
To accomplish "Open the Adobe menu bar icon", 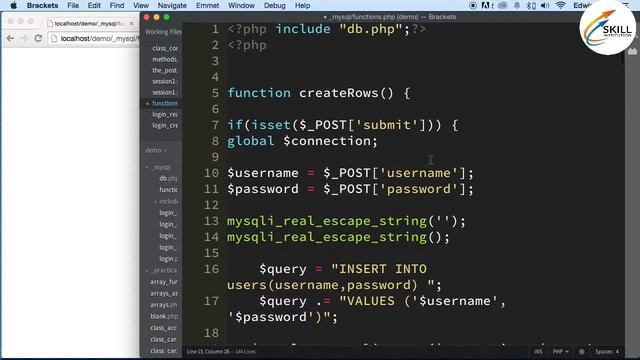I will point(487,5).
